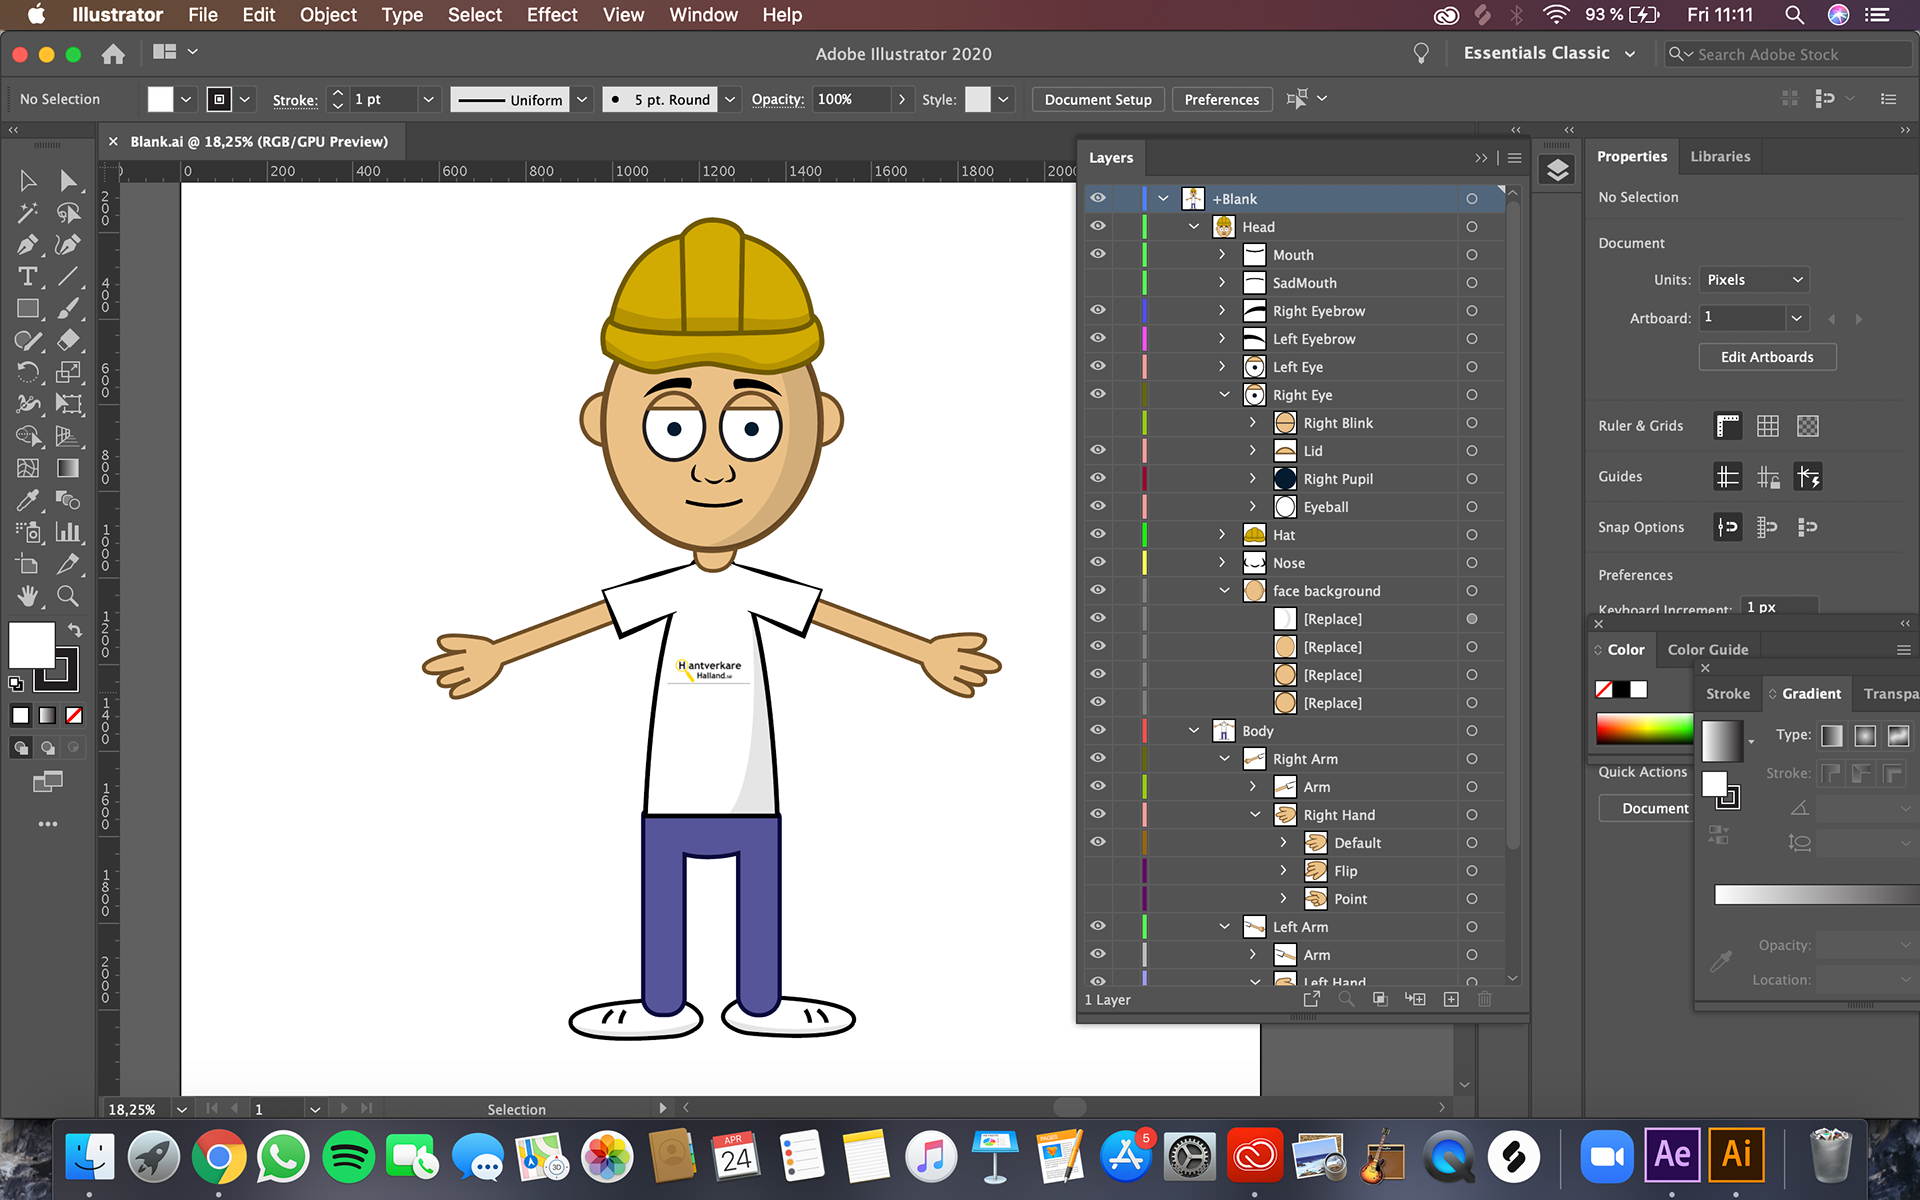This screenshot has height=1200, width=1920.
Task: Show the Right Blink layer
Action: (x=1098, y=422)
